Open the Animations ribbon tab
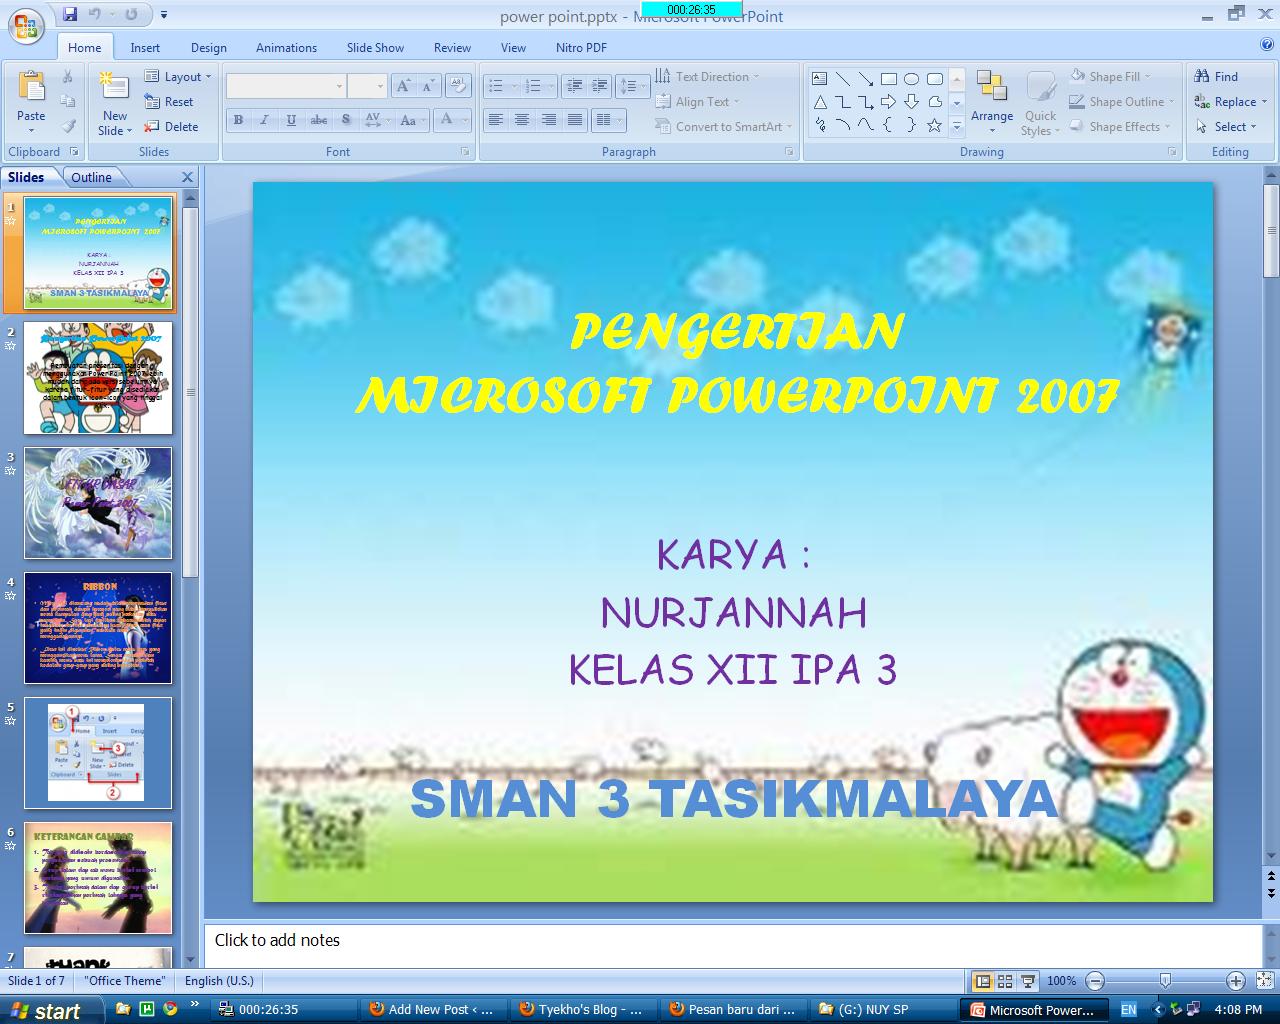The width and height of the screenshot is (1280, 1024). (x=286, y=48)
